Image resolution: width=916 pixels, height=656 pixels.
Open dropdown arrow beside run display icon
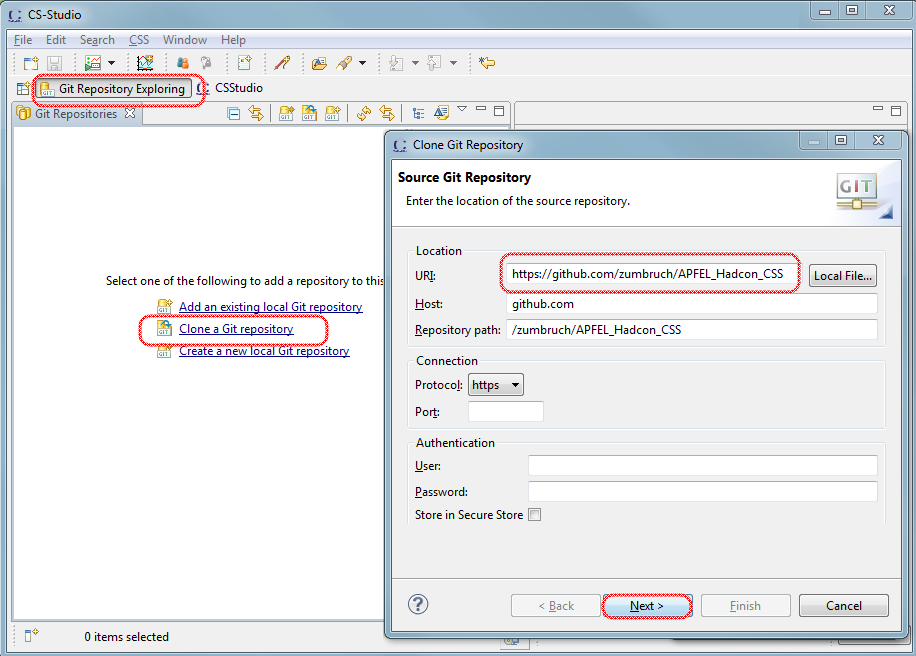pyautogui.click(x=111, y=63)
